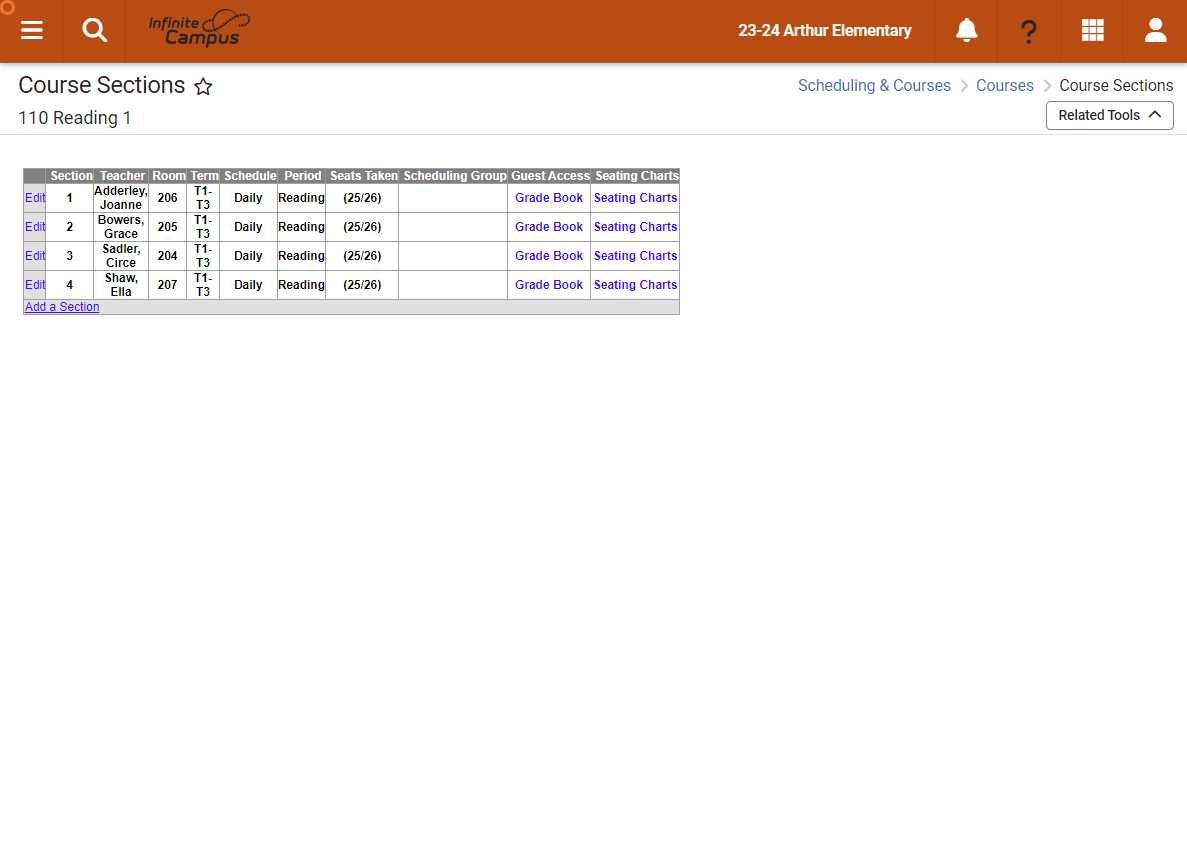Select room cell 207
Screen dimensions: 1187x849
click(167, 285)
